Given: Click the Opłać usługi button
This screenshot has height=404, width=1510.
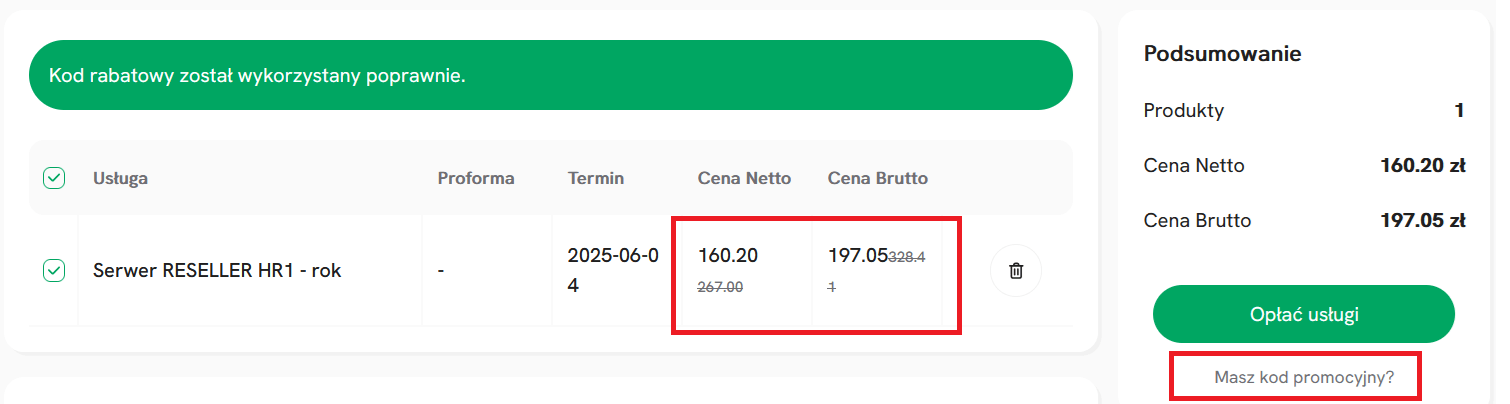Looking at the screenshot, I should (1304, 314).
